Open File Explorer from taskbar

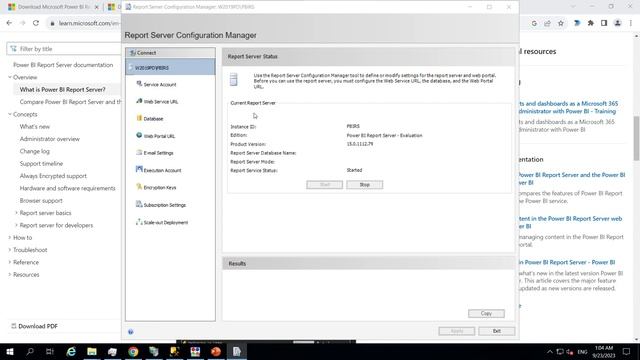coord(92,351)
